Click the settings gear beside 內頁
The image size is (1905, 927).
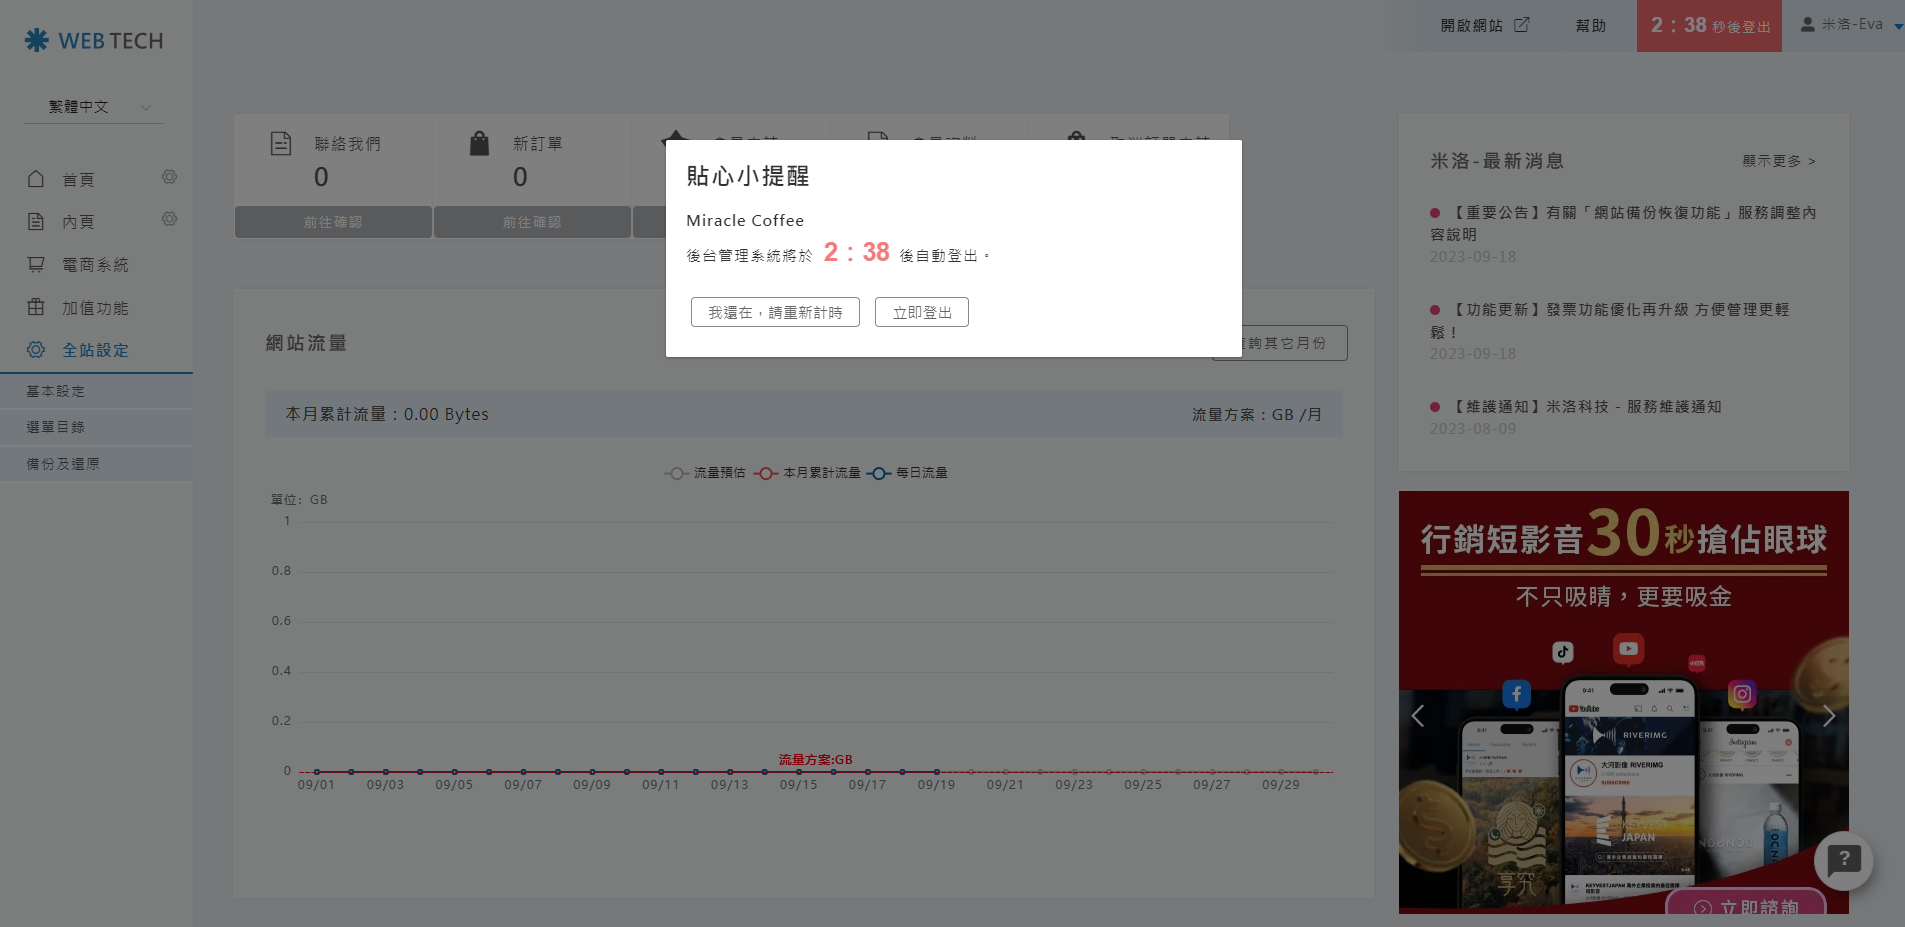coord(169,219)
